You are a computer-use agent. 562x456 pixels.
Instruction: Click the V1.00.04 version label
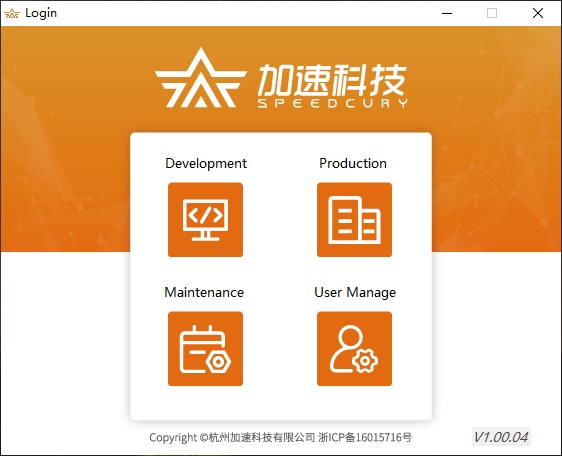501,437
